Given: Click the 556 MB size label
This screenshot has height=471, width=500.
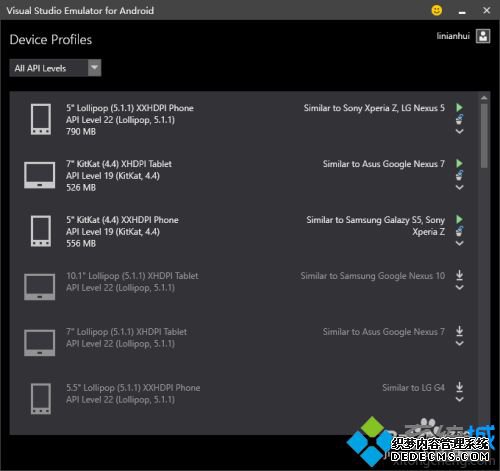Looking at the screenshot, I should 81,244.
